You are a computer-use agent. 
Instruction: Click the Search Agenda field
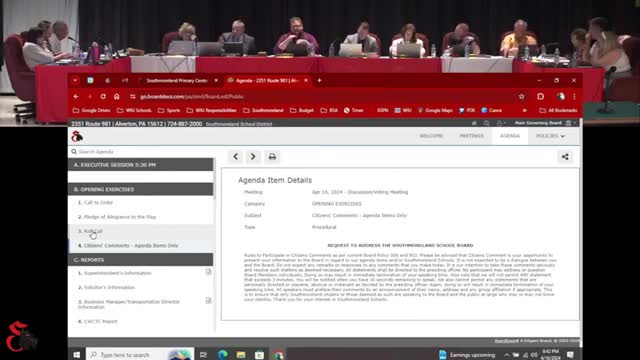tap(141, 152)
